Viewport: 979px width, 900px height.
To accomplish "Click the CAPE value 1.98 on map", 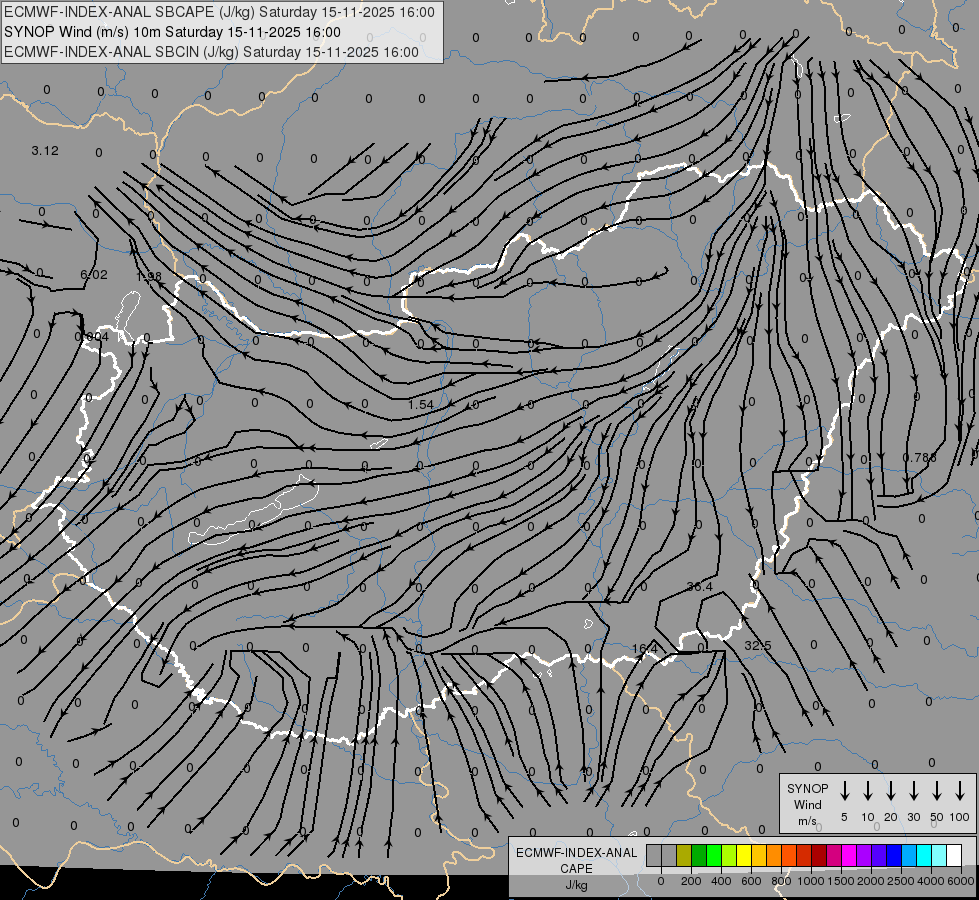I will point(149,275).
